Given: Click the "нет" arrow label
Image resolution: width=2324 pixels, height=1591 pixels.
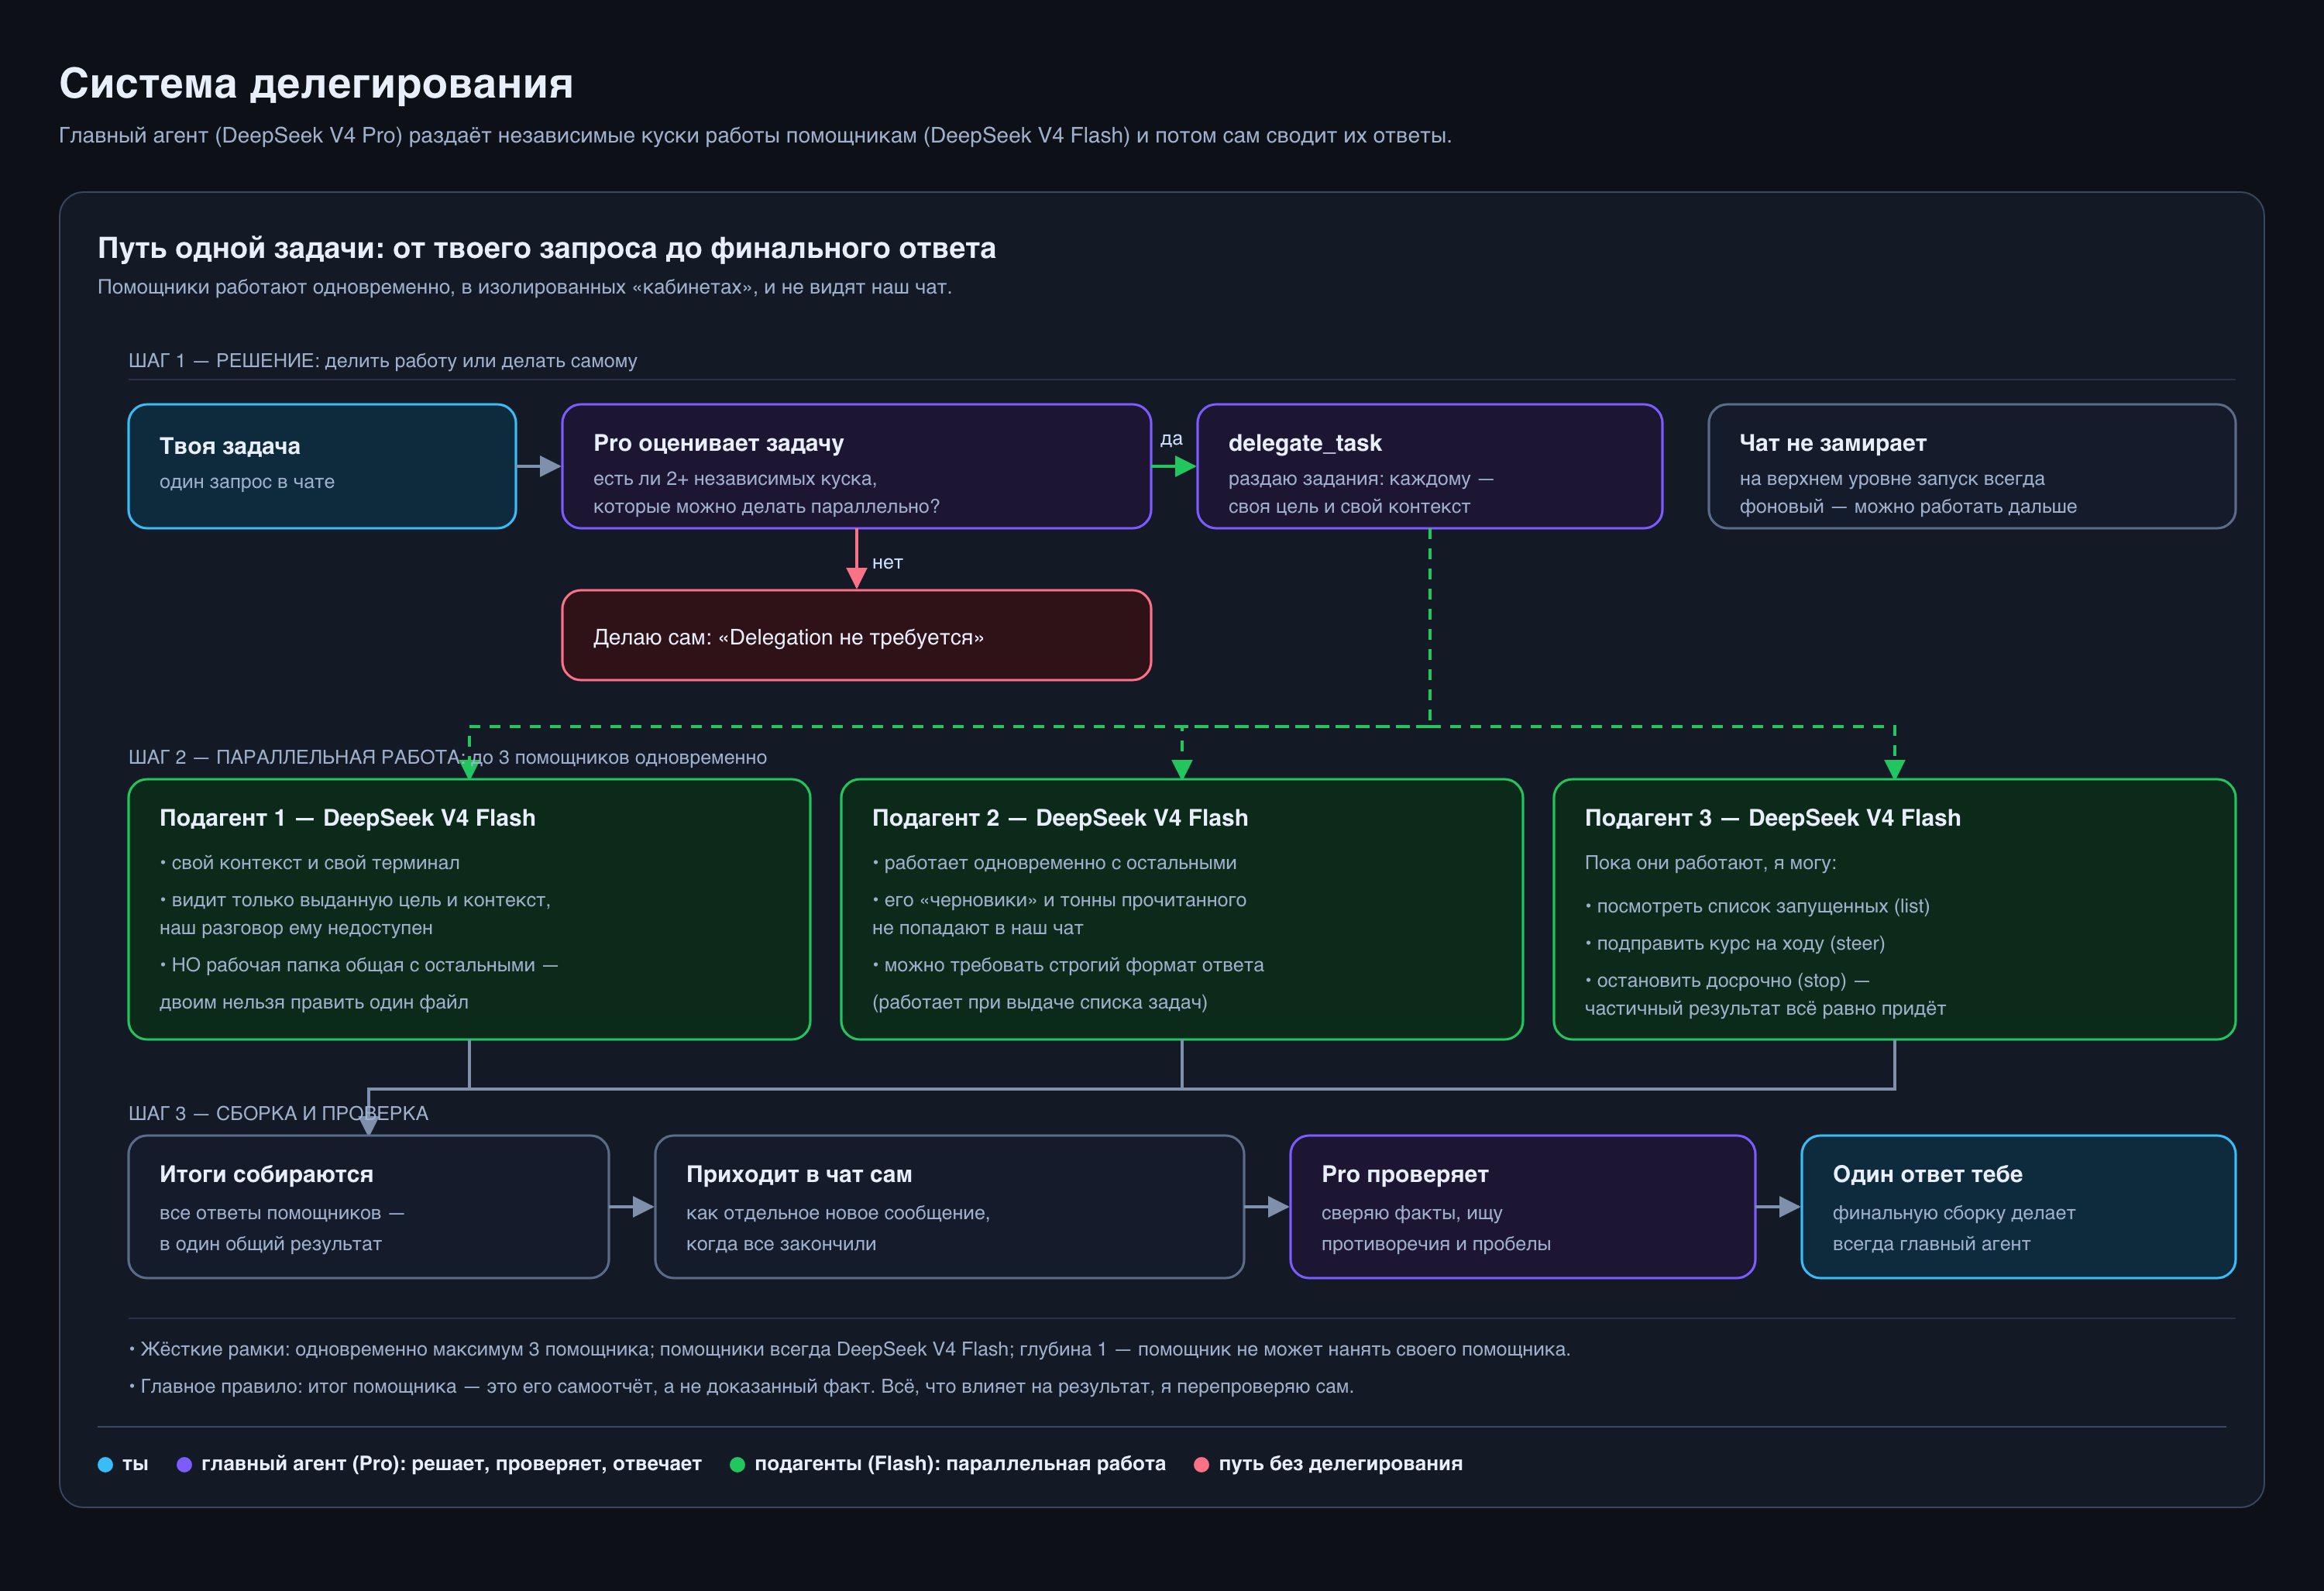Looking at the screenshot, I should coord(887,562).
